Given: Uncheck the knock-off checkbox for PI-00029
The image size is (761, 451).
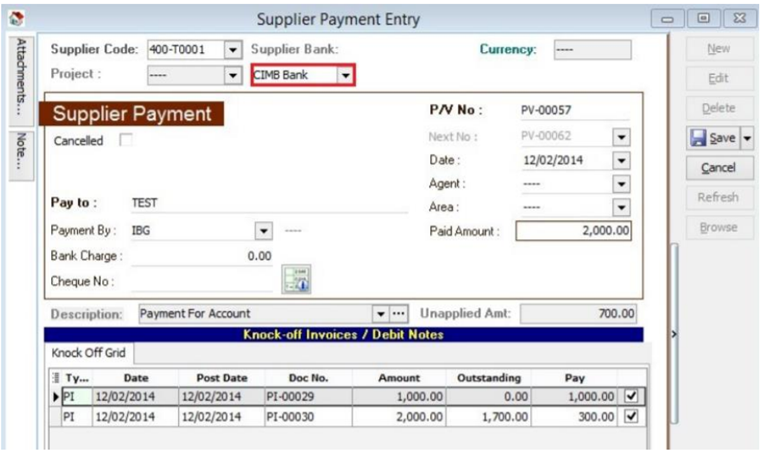Looking at the screenshot, I should point(630,397).
